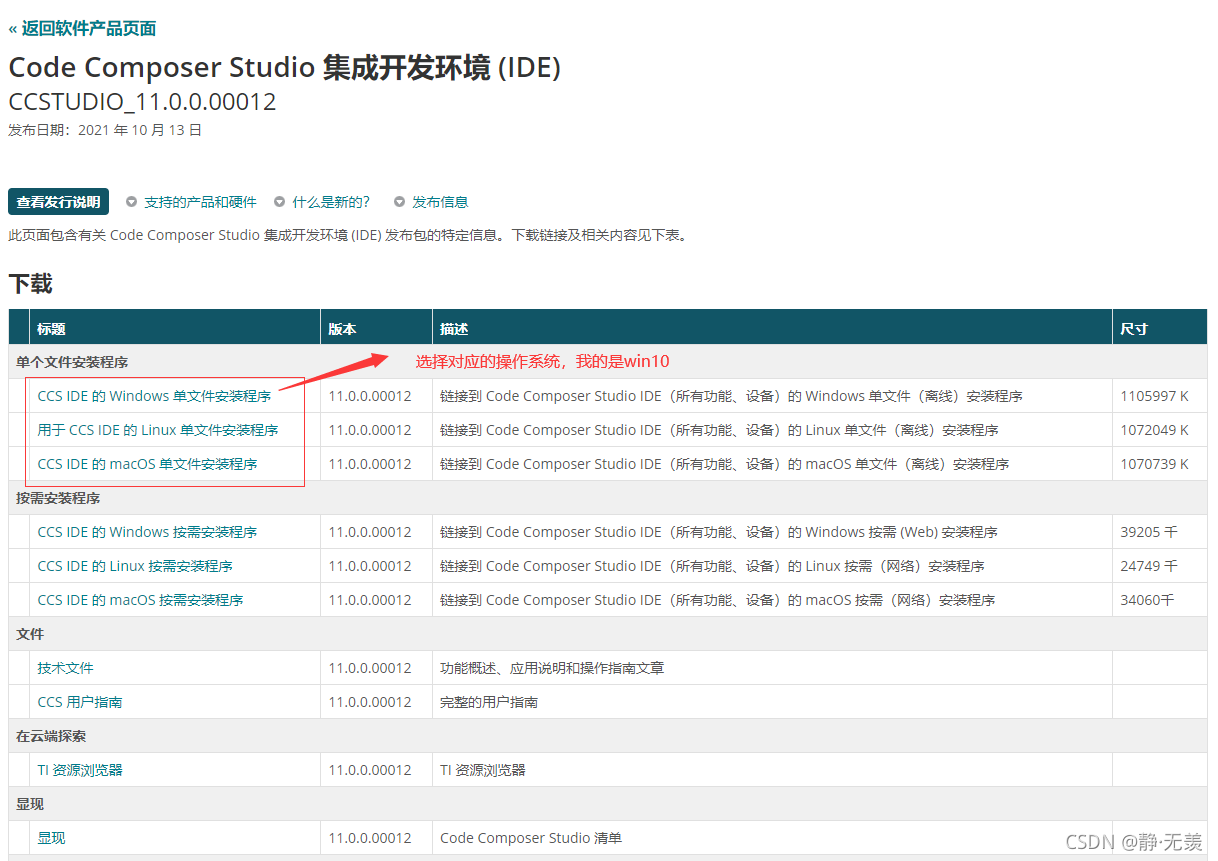Click the 在云端探索 group row

pyautogui.click(x=608, y=736)
